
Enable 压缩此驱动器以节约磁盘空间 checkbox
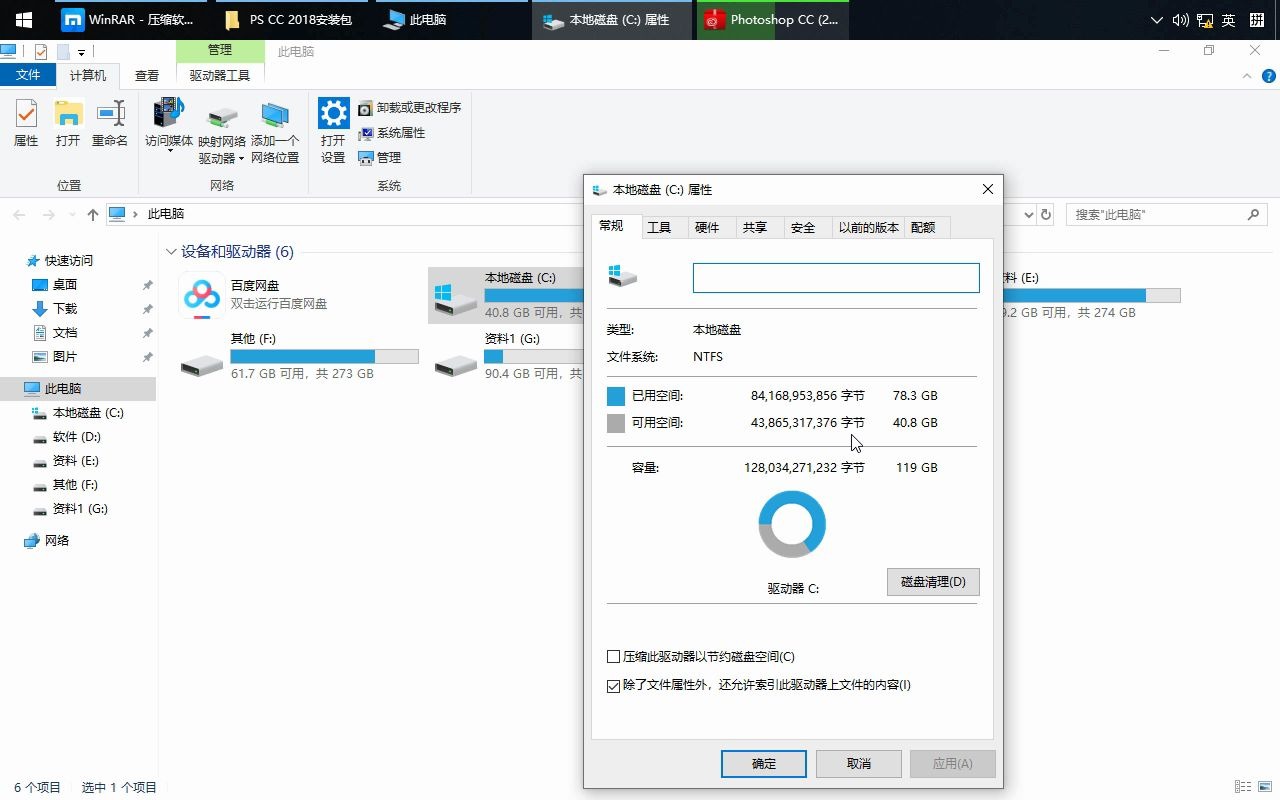[614, 656]
